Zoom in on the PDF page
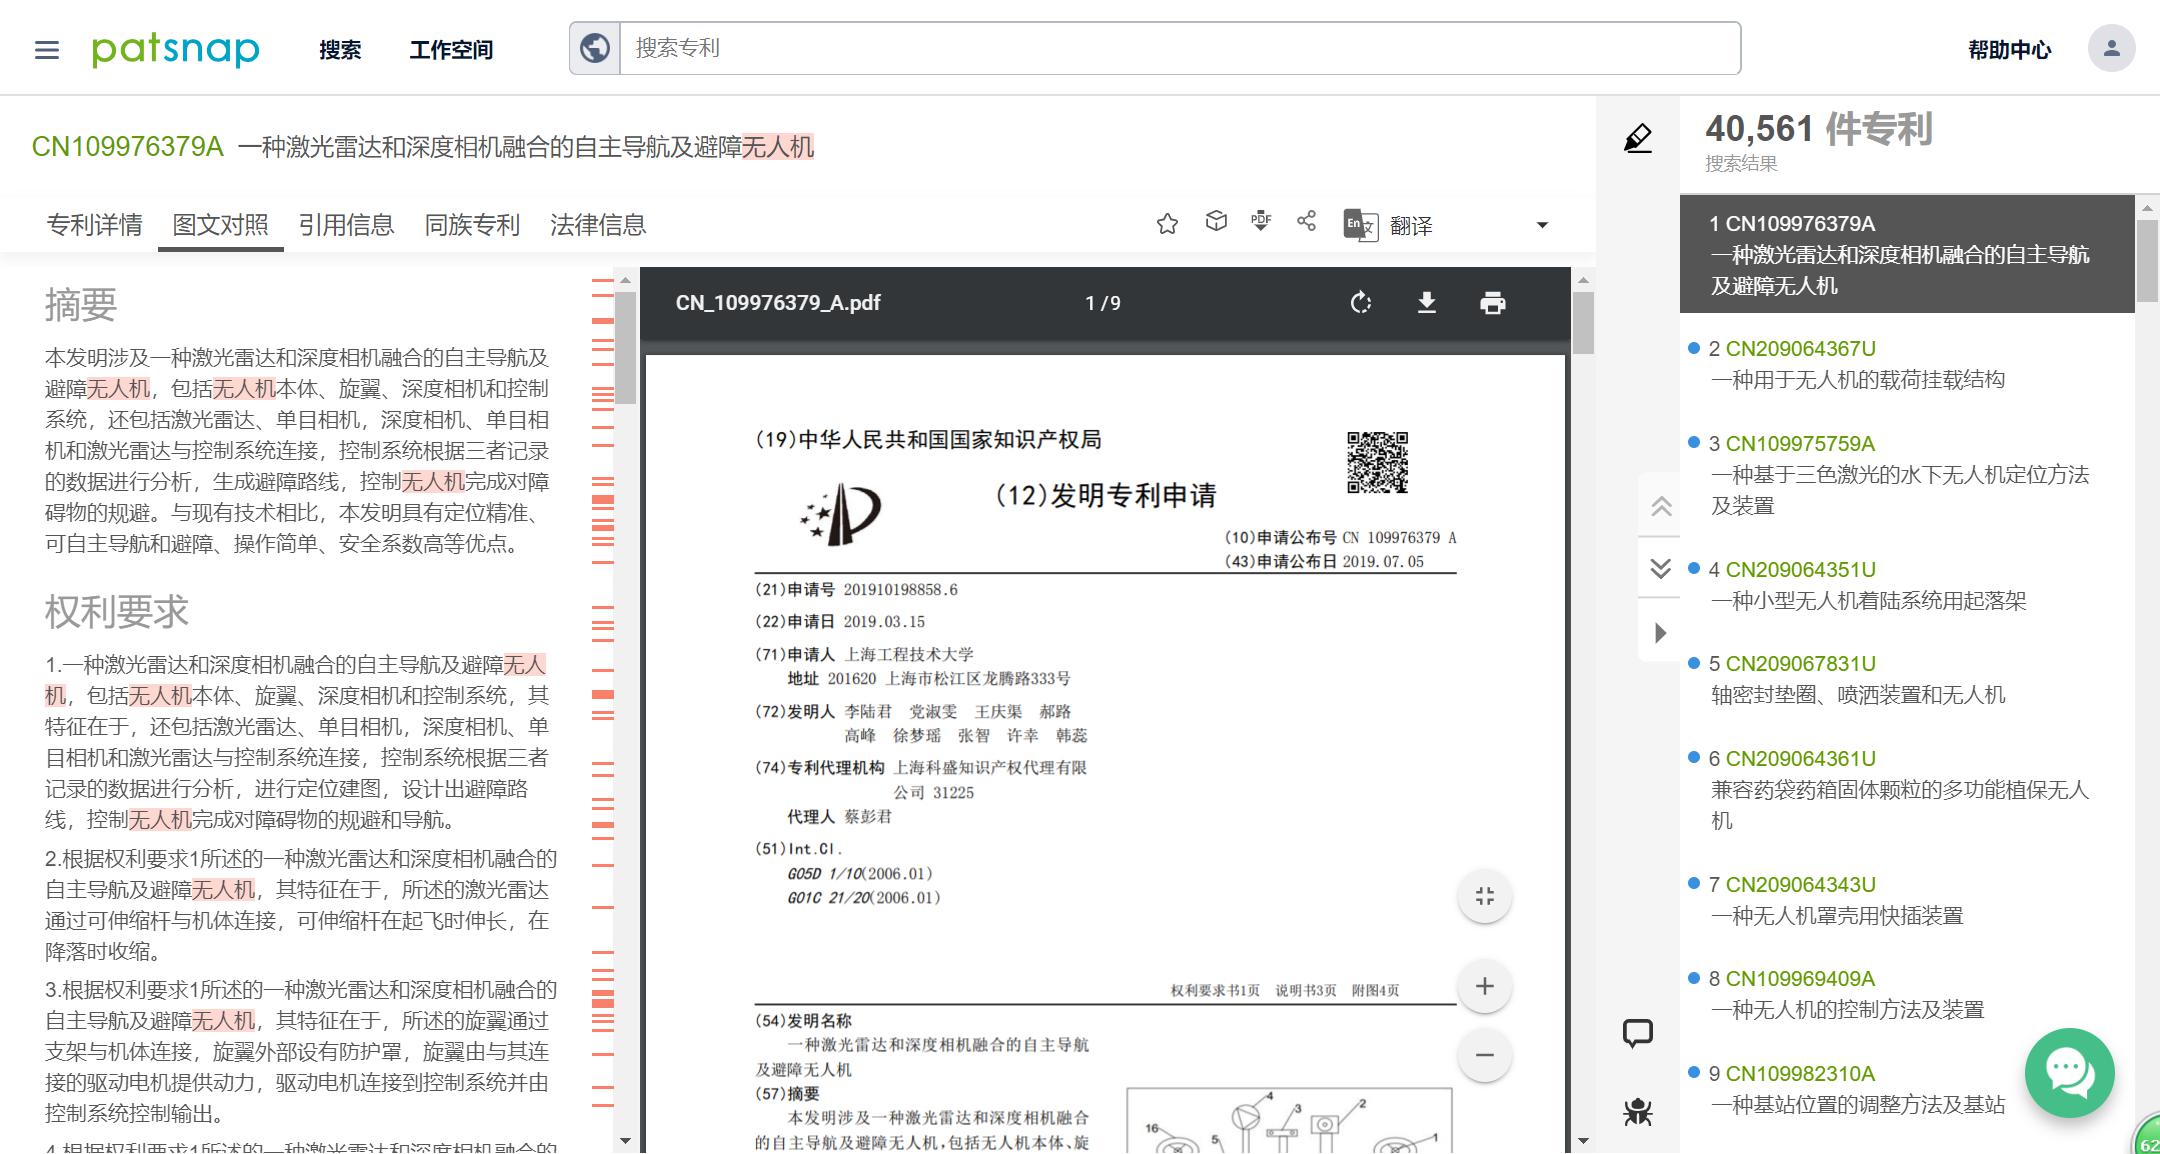Viewport: 2160px width, 1154px height. pyautogui.click(x=1484, y=987)
